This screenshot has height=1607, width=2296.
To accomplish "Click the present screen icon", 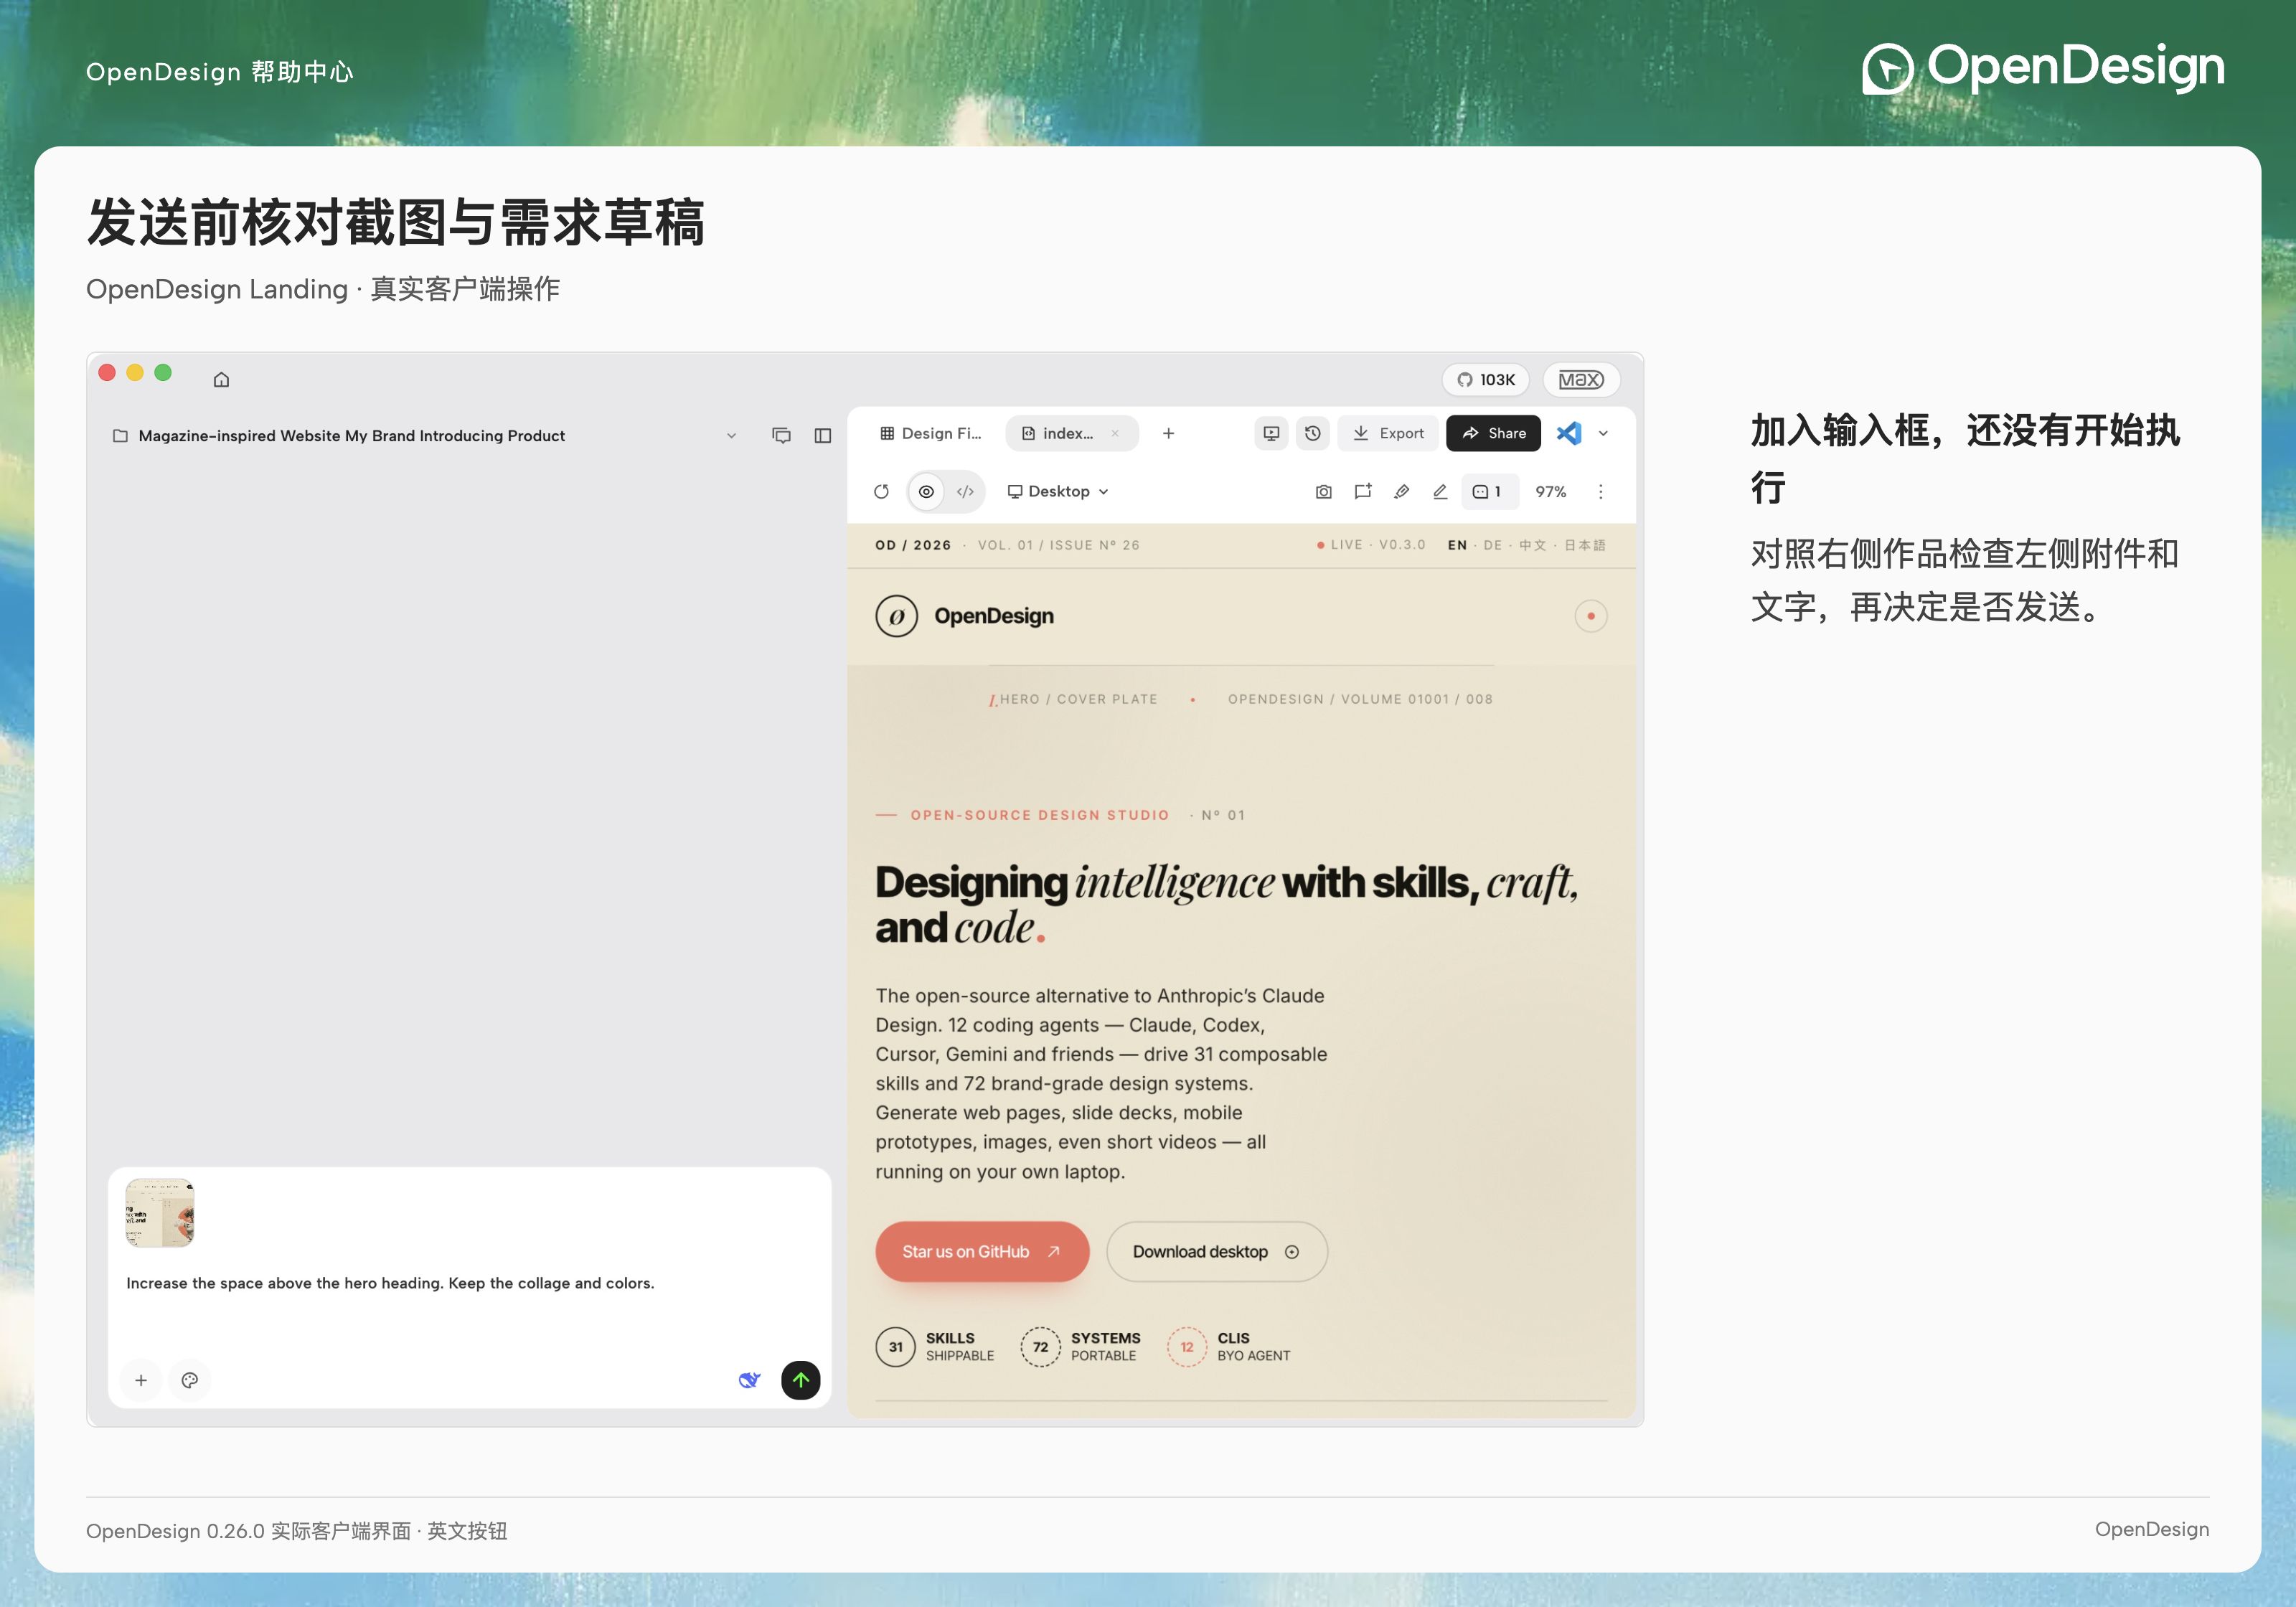I will [x=1271, y=433].
